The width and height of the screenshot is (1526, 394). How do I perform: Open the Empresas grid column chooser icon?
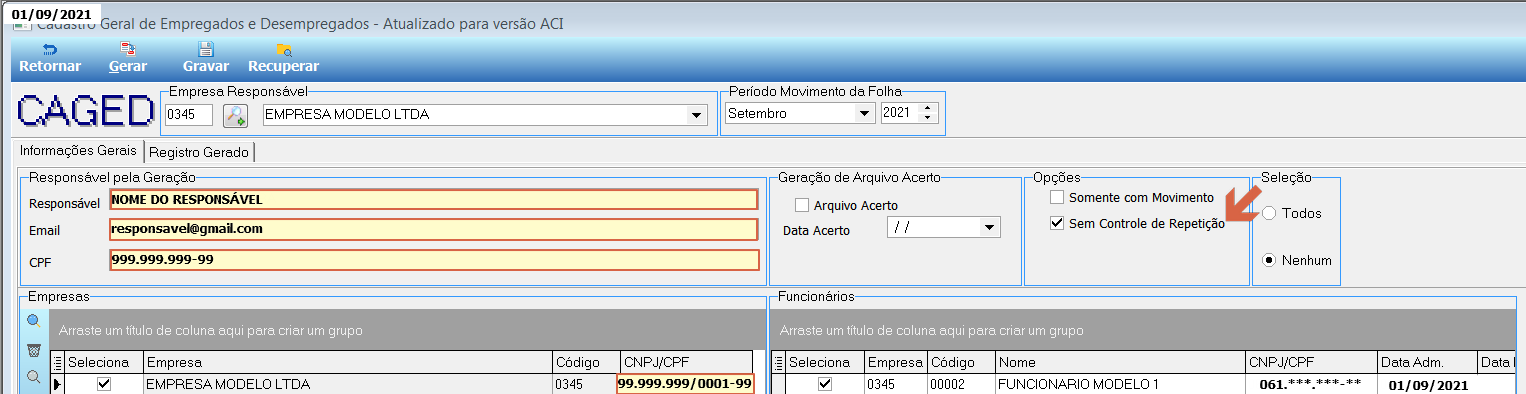coord(57,362)
